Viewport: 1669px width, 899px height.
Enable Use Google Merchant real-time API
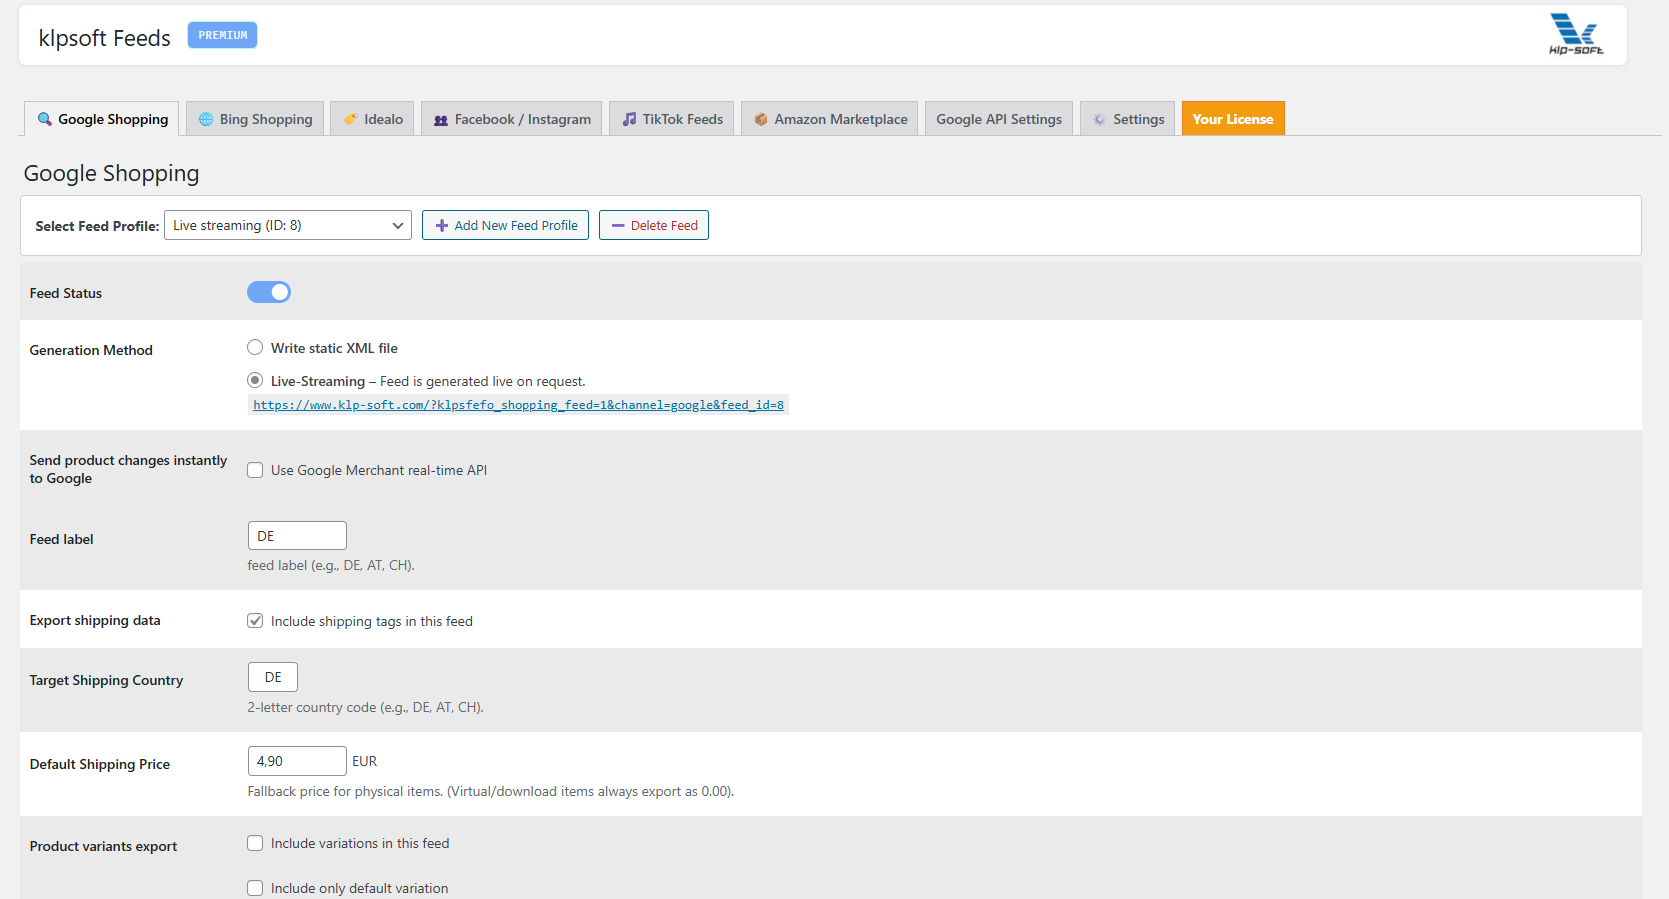coord(255,470)
